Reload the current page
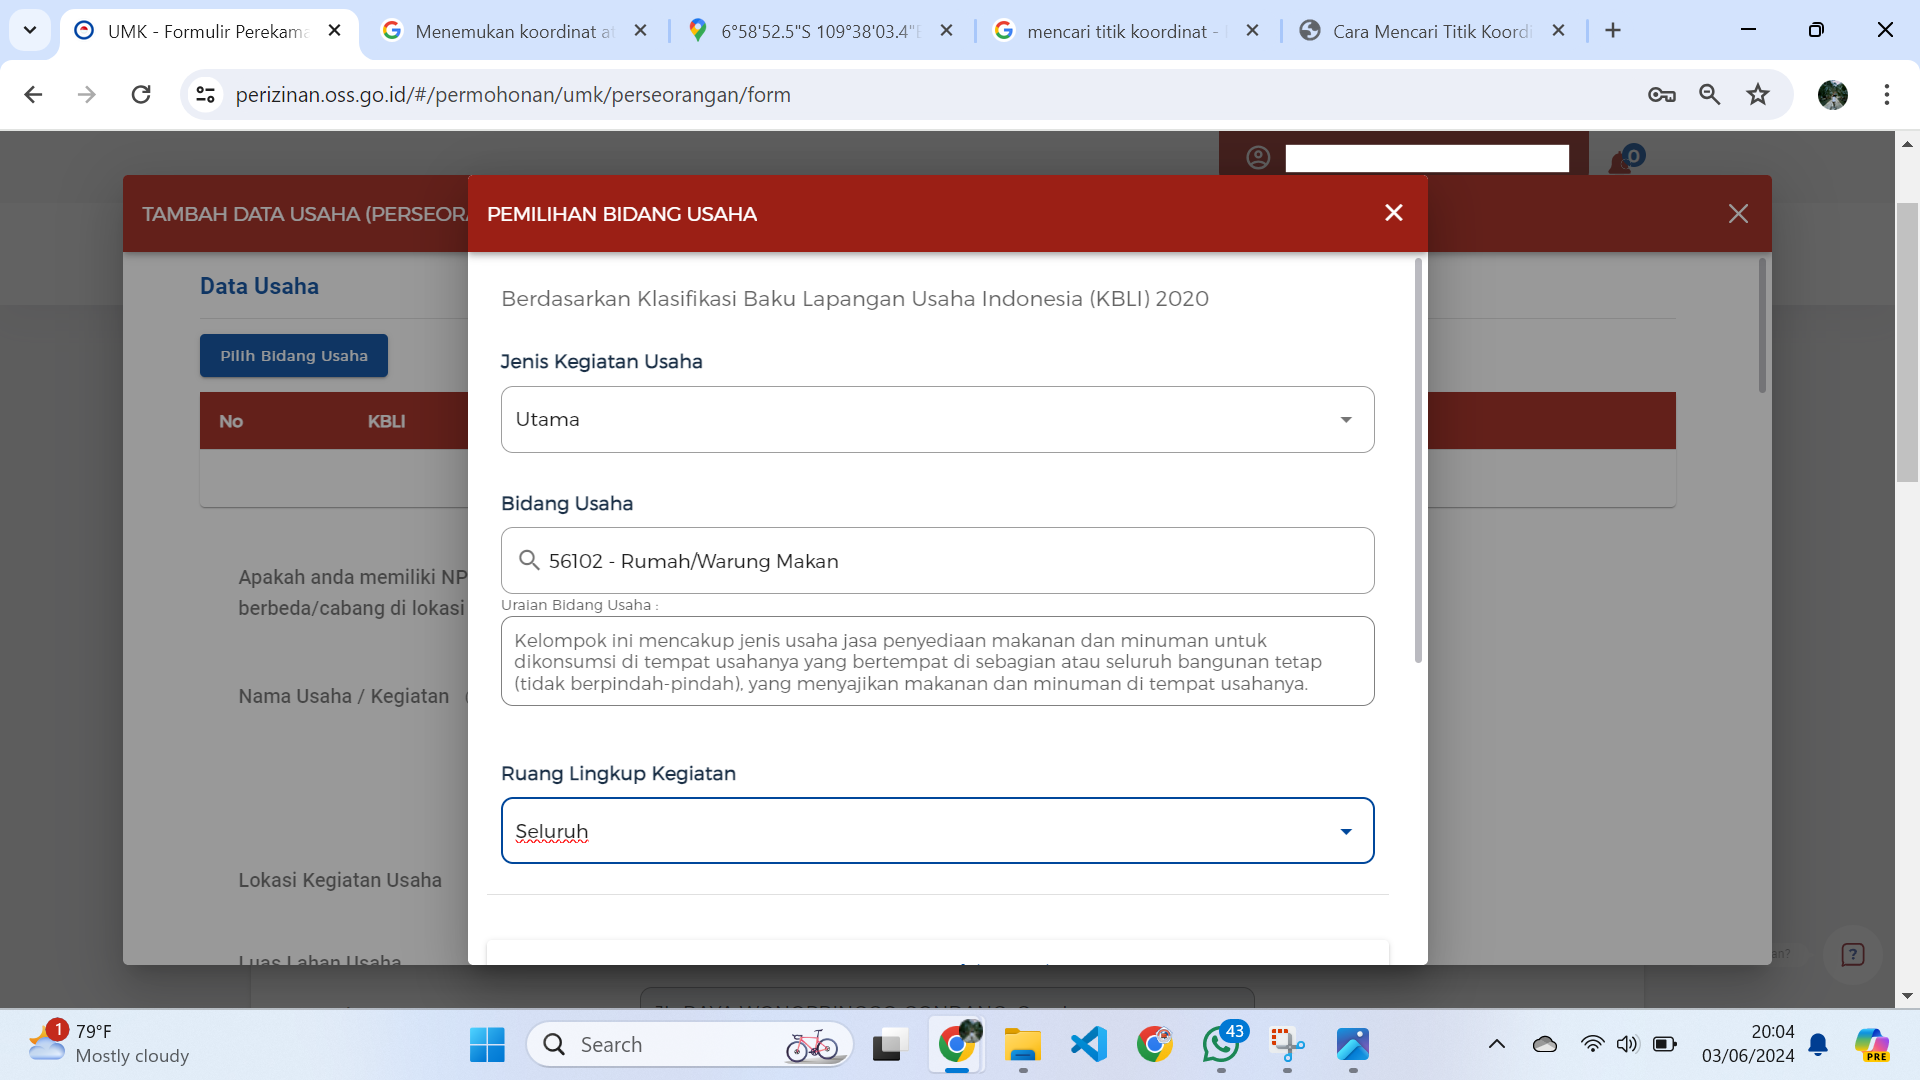The image size is (1920, 1080). pos(141,94)
